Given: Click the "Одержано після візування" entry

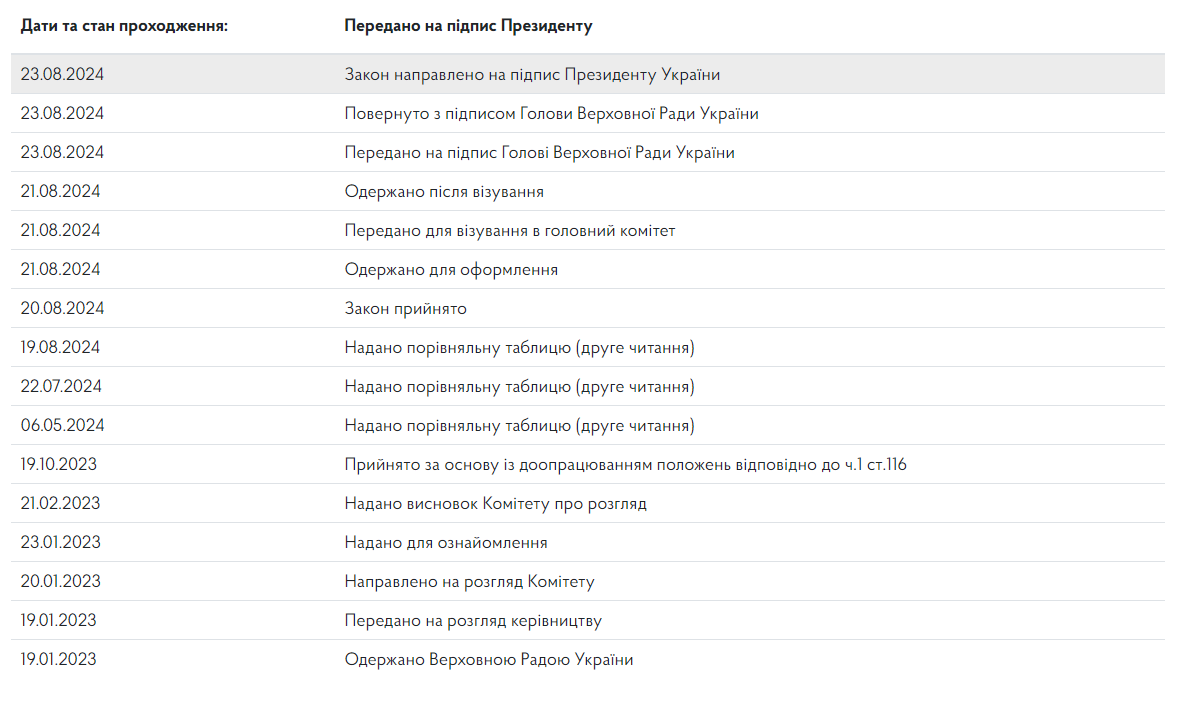Looking at the screenshot, I should (x=444, y=192).
